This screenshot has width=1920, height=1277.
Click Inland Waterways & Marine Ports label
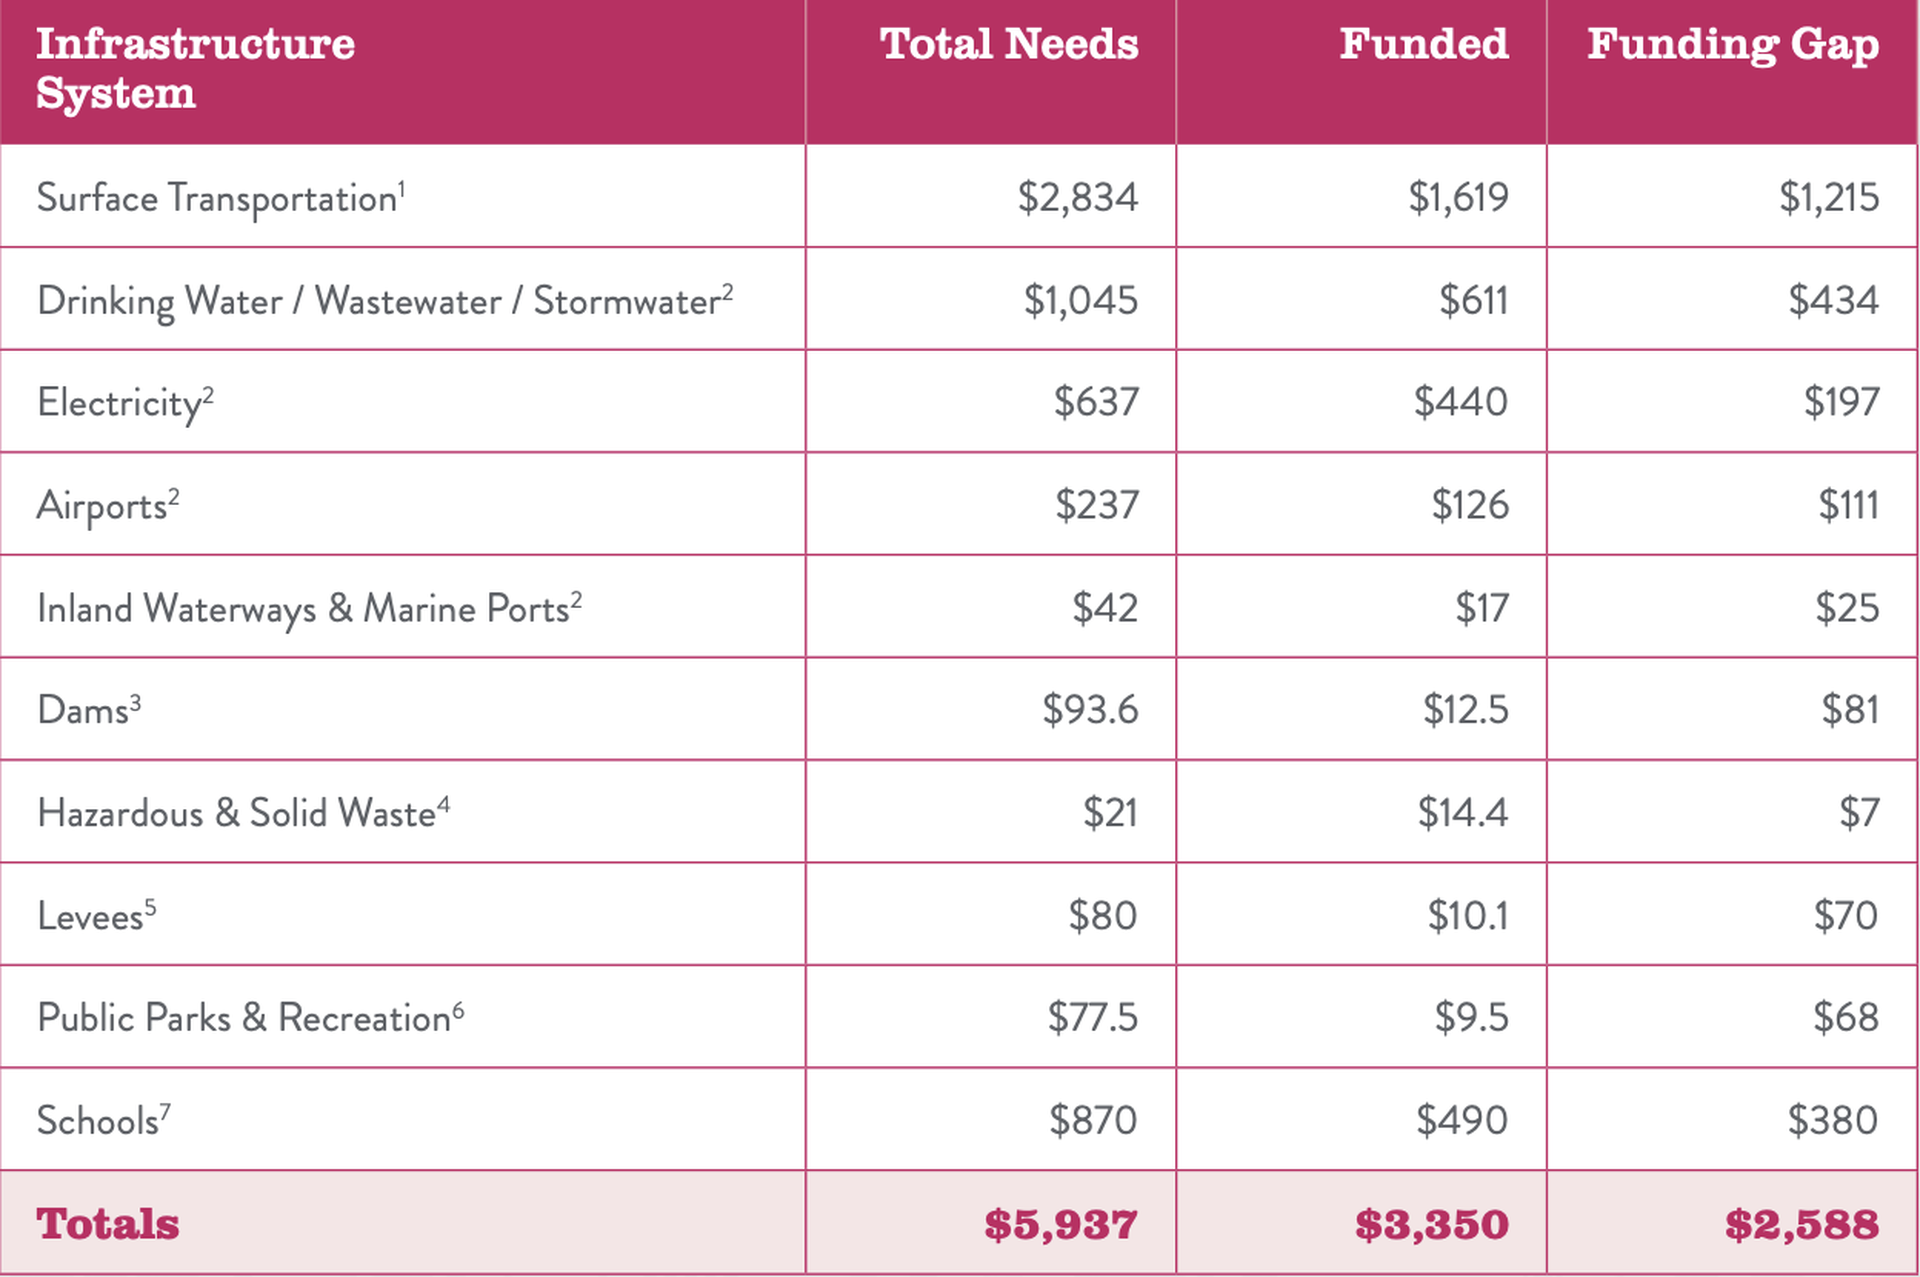coord(309,608)
